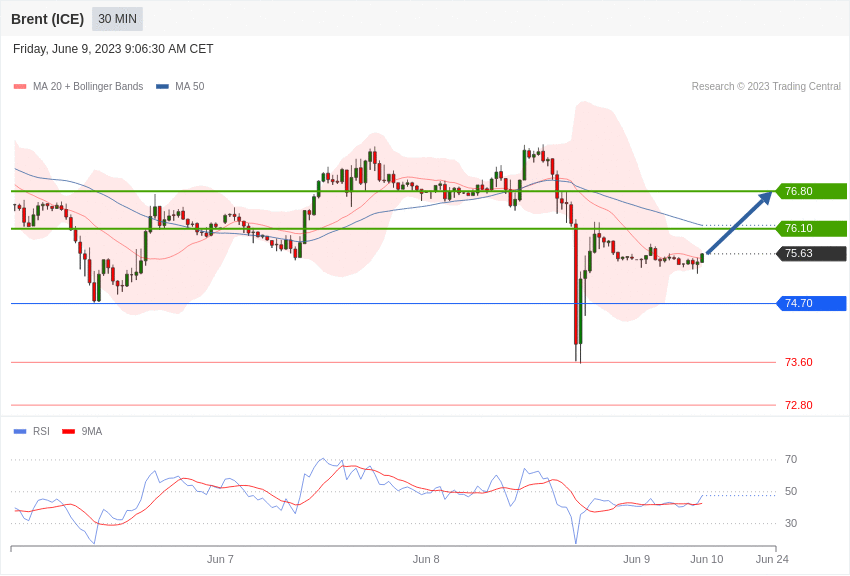Viewport: 850px width, 576px height.
Task: Toggle the MA 20 + Bollinger Bands legend label
Action: 88,87
